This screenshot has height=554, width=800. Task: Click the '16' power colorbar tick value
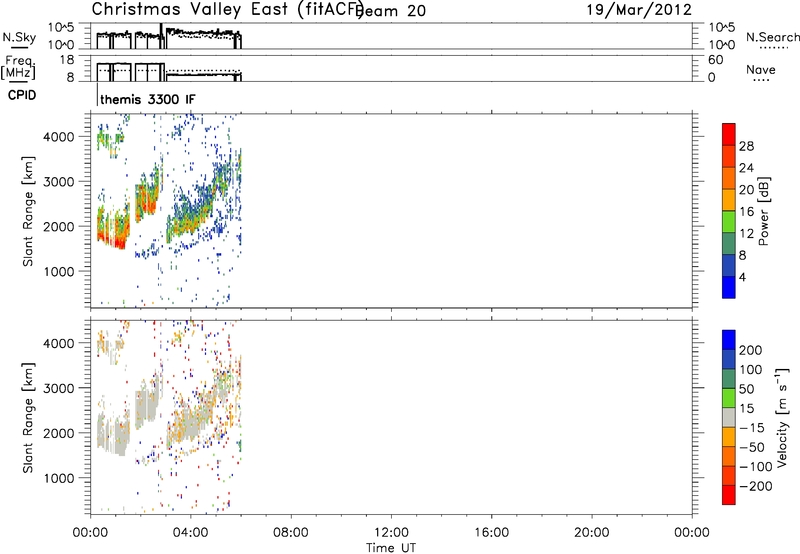(746, 212)
